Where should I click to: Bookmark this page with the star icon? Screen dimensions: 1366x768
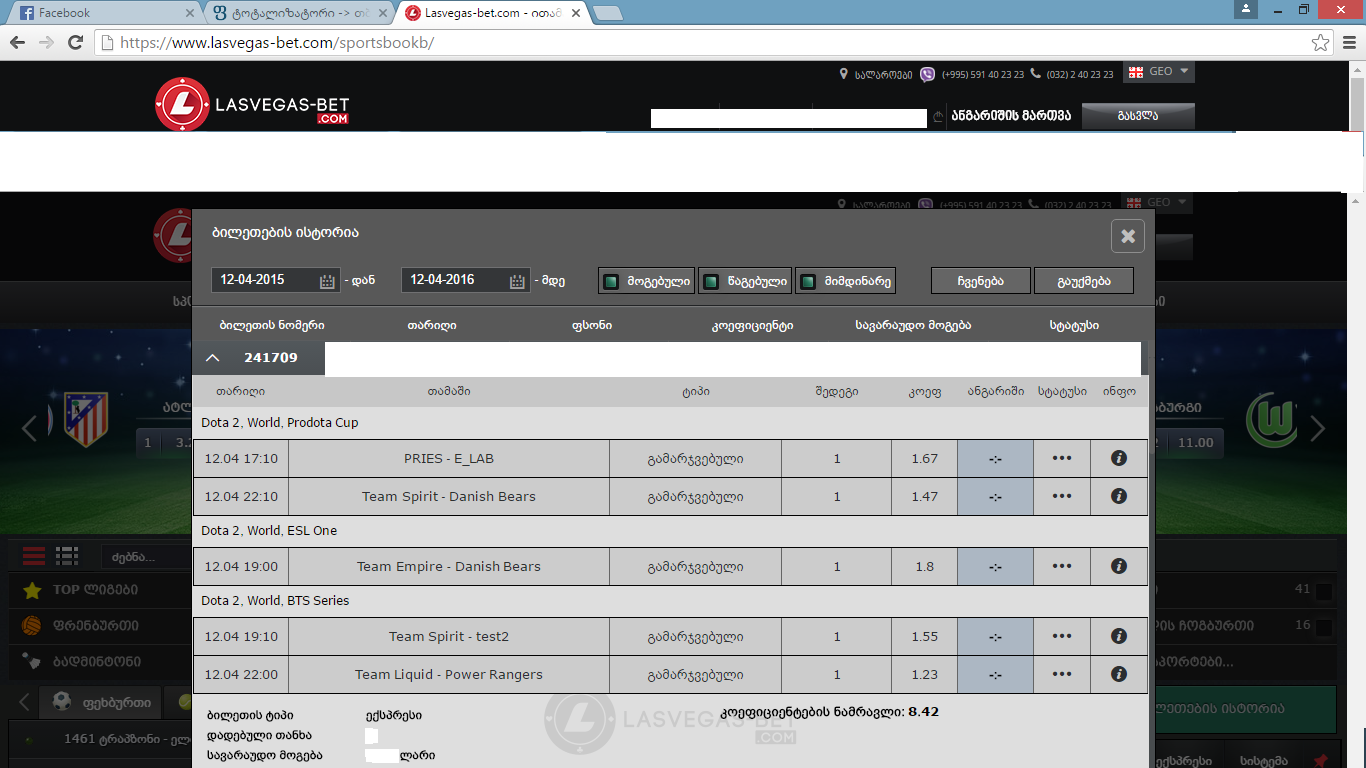(1321, 42)
